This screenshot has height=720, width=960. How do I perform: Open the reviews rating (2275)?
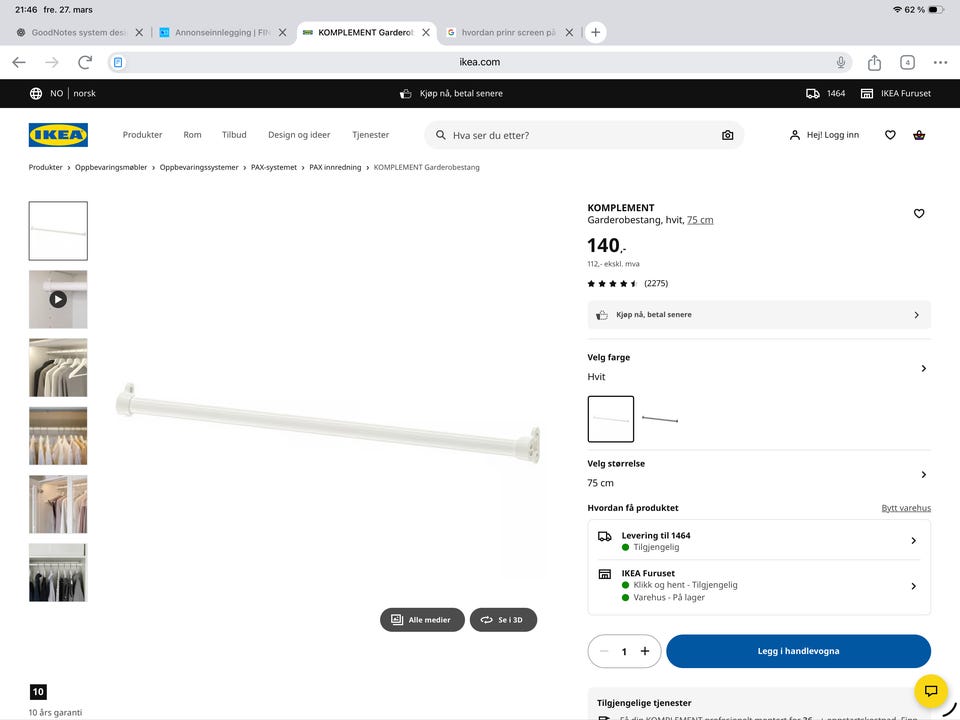pos(628,283)
